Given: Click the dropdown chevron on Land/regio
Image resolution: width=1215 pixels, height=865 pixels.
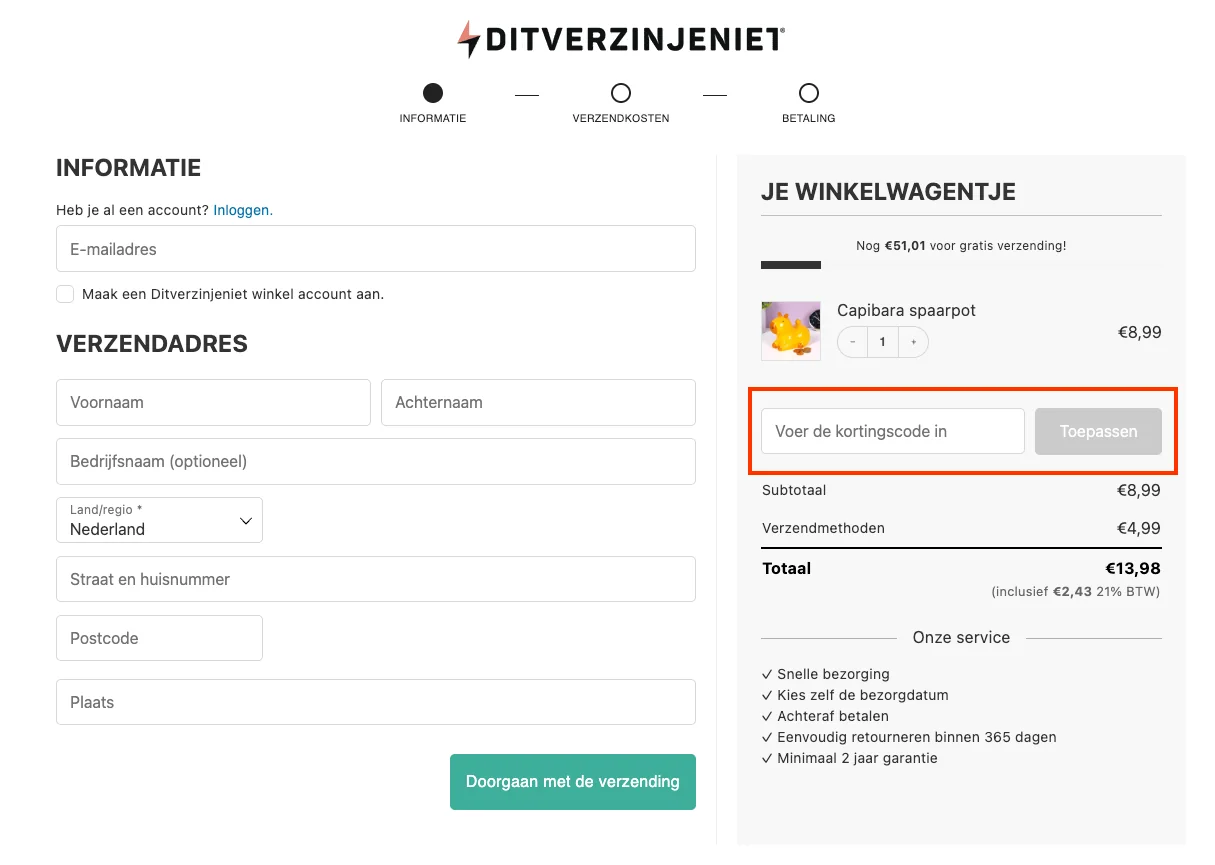Looking at the screenshot, I should click(245, 521).
